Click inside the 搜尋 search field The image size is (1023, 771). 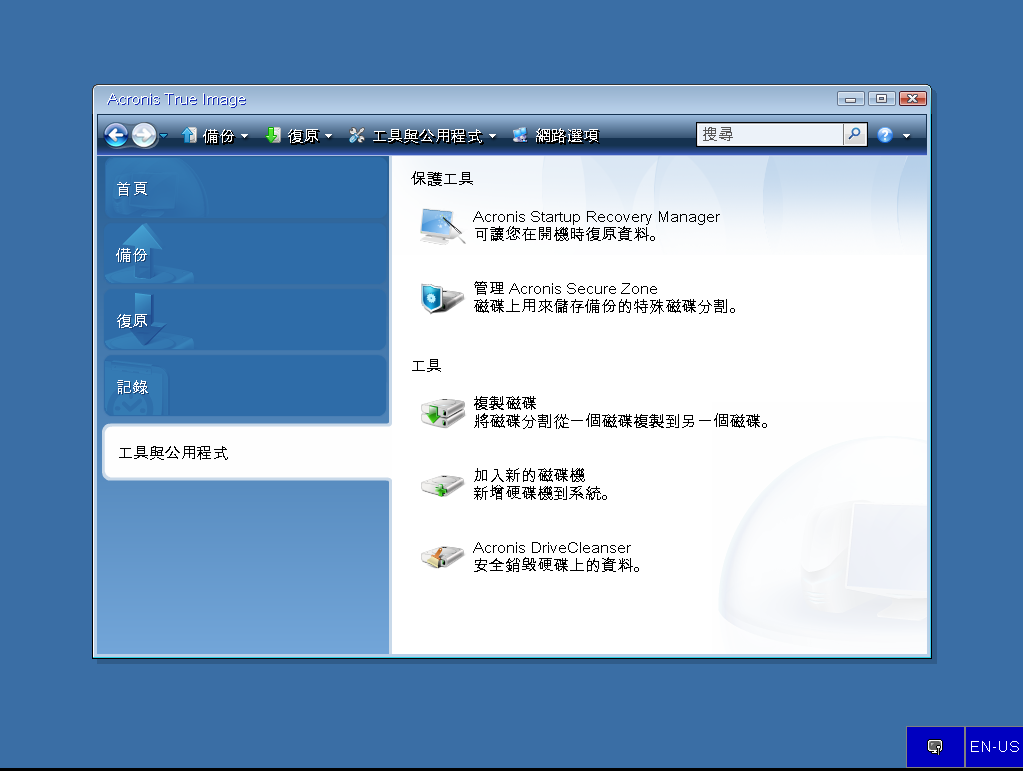(x=769, y=134)
